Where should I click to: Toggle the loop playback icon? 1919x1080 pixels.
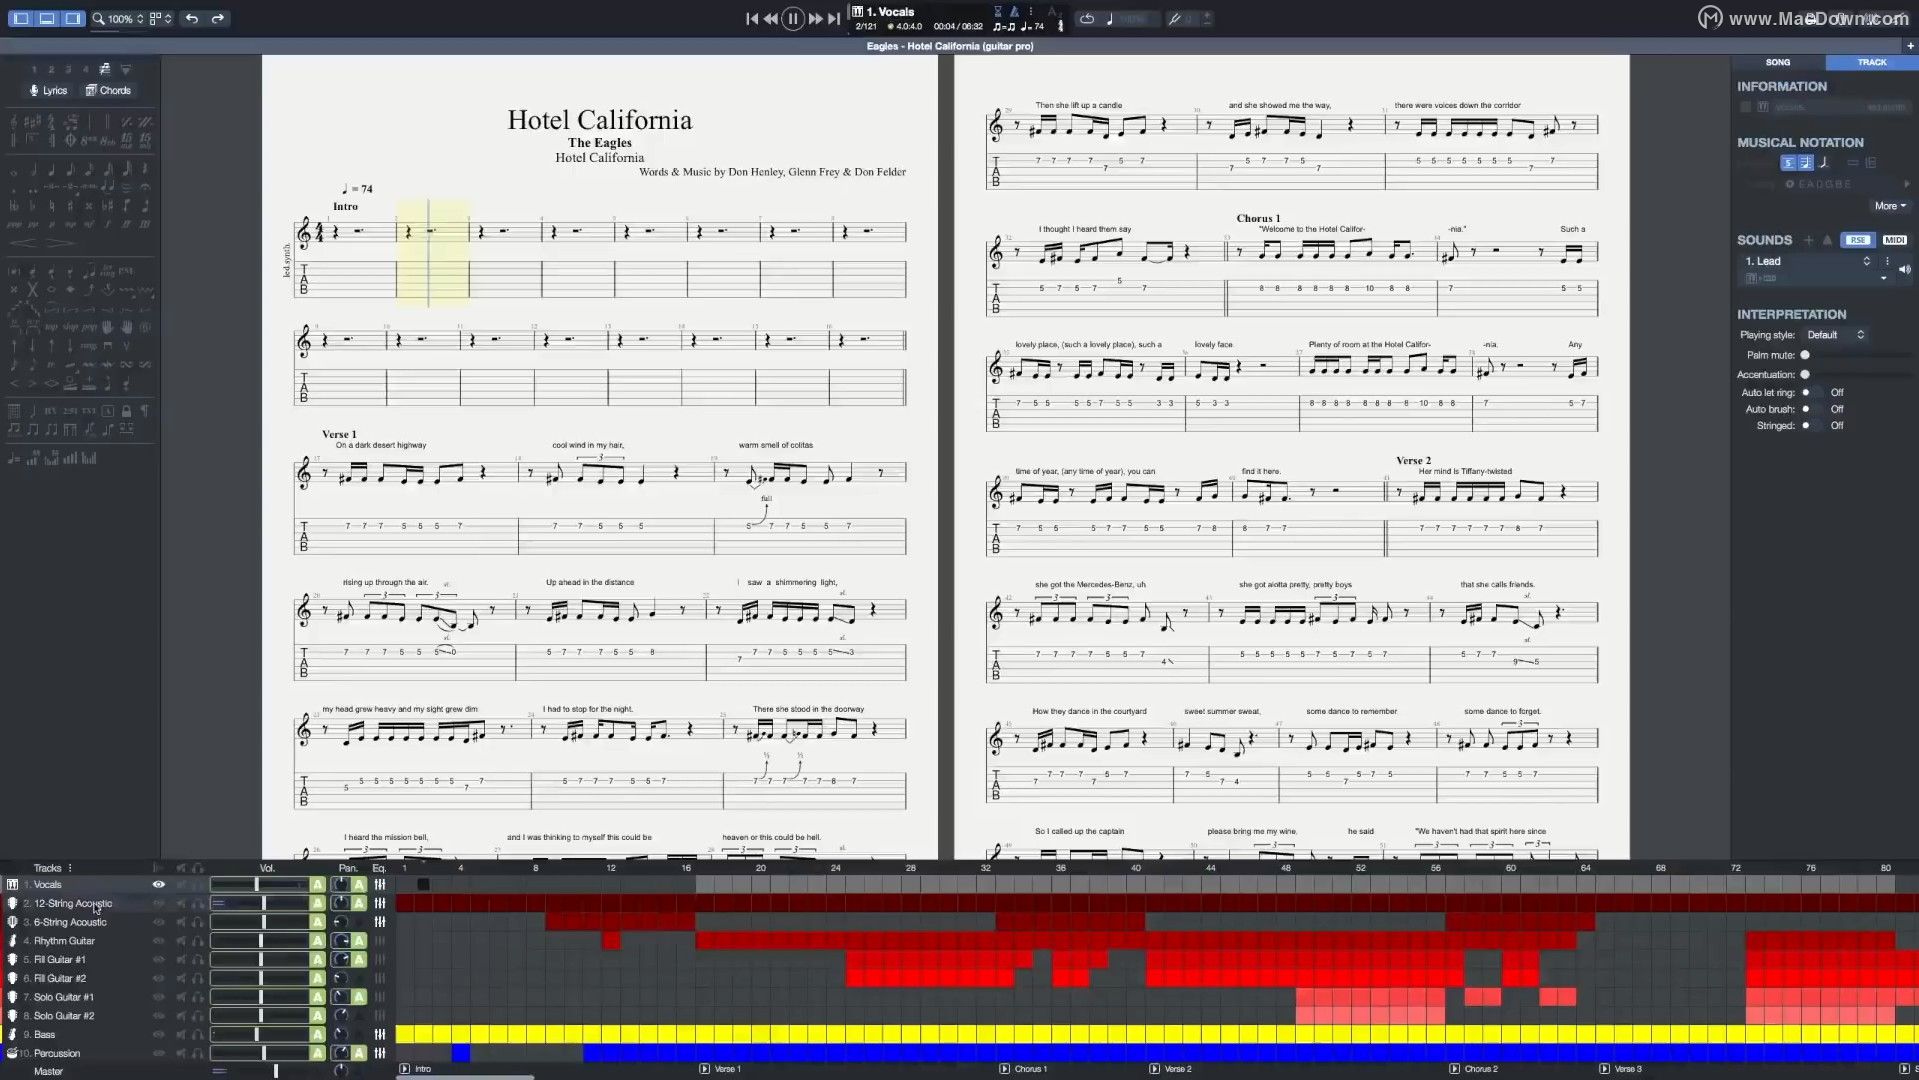click(1087, 18)
